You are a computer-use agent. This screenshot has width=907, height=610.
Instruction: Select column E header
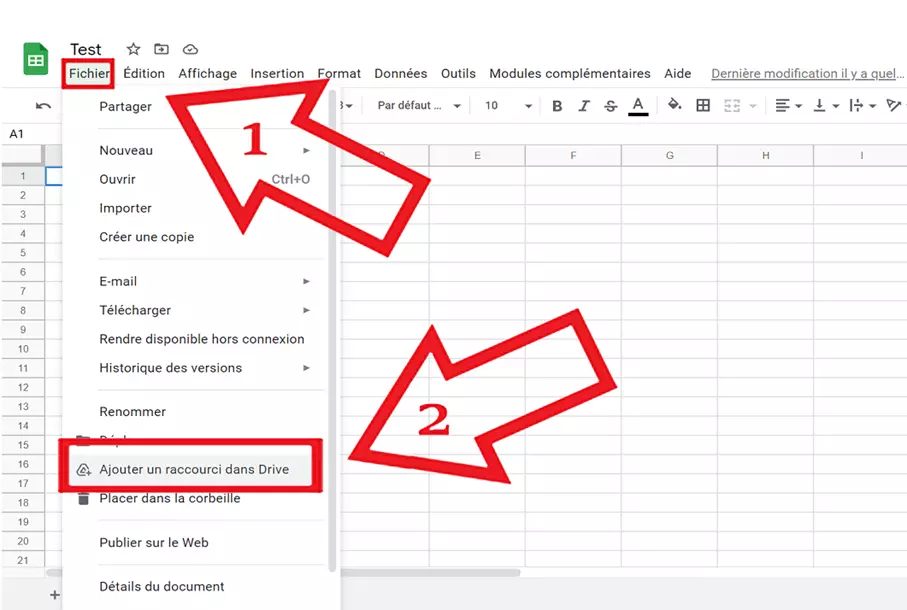tap(477, 156)
